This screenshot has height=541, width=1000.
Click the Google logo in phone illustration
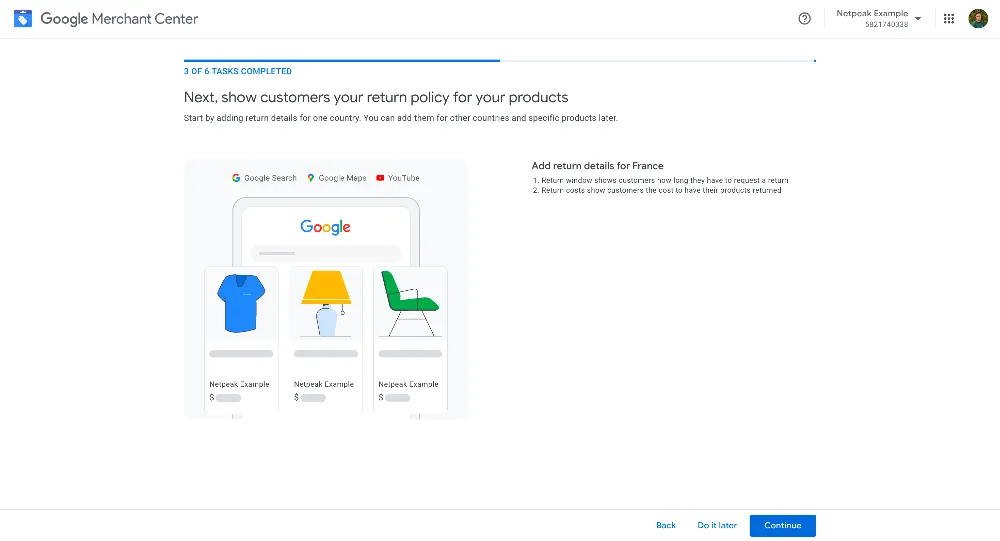point(325,227)
